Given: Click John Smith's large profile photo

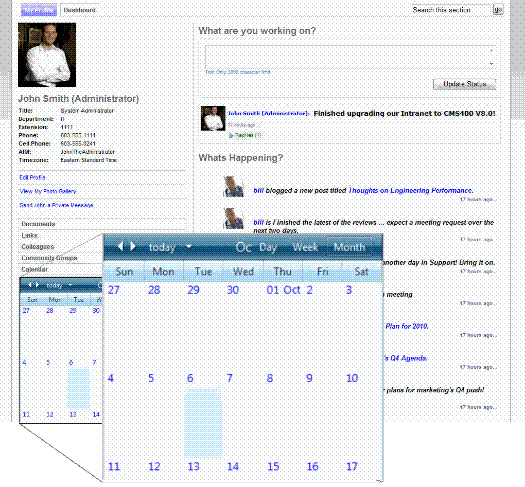Looking at the screenshot, I should point(47,55).
